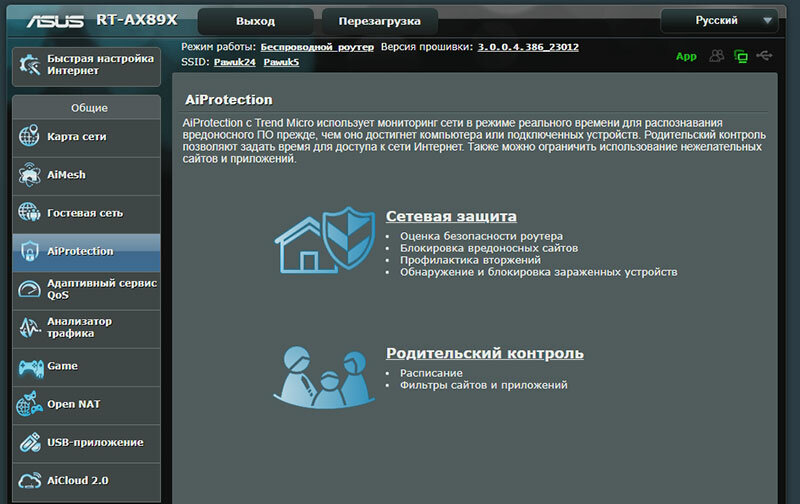The height and width of the screenshot is (504, 800).
Task: Open Game menu item
Action: click(86, 367)
